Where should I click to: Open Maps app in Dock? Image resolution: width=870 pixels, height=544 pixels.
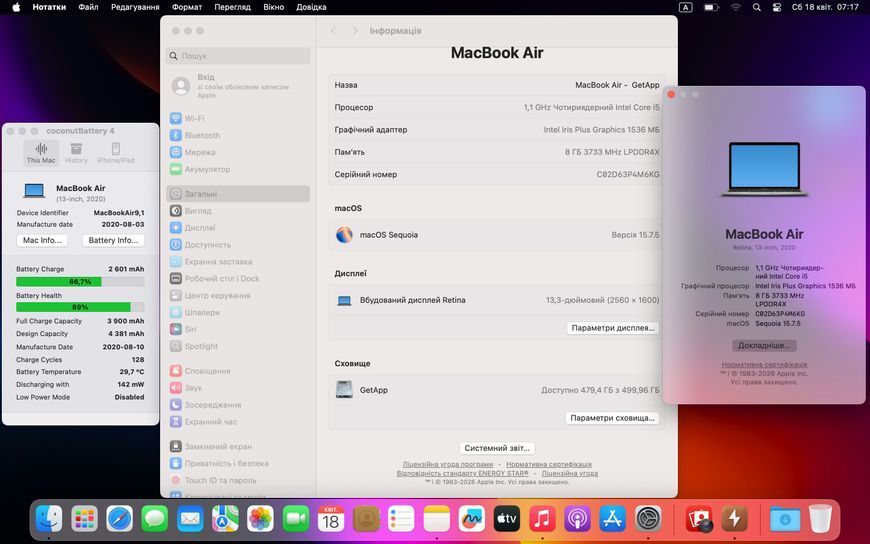(x=225, y=519)
